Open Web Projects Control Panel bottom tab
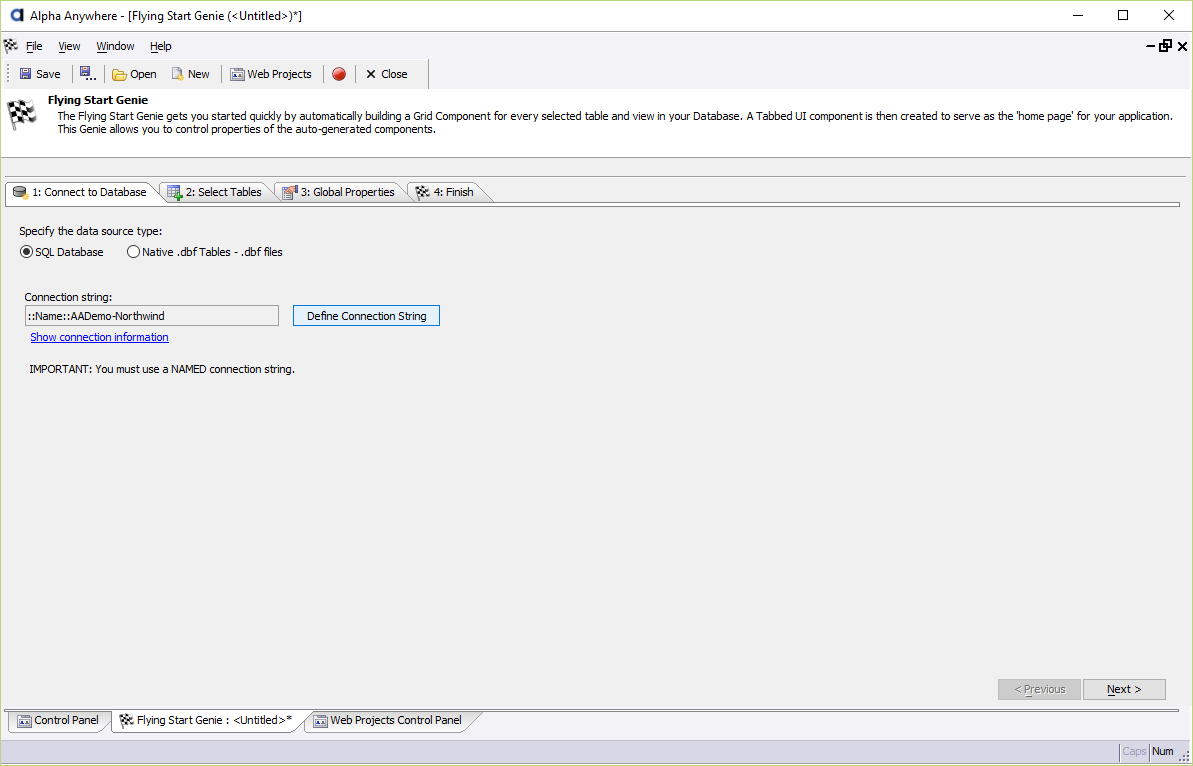The width and height of the screenshot is (1193, 766). coord(388,720)
